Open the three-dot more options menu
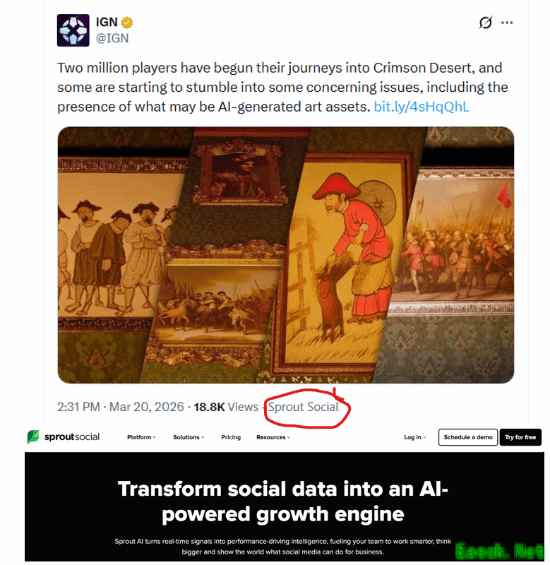550x565 pixels. pos(507,23)
